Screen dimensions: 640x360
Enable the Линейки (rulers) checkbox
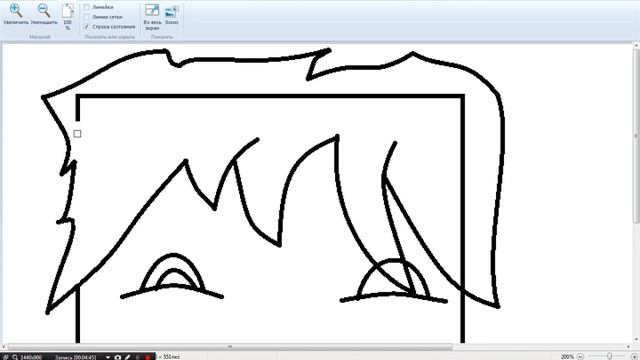[87, 7]
